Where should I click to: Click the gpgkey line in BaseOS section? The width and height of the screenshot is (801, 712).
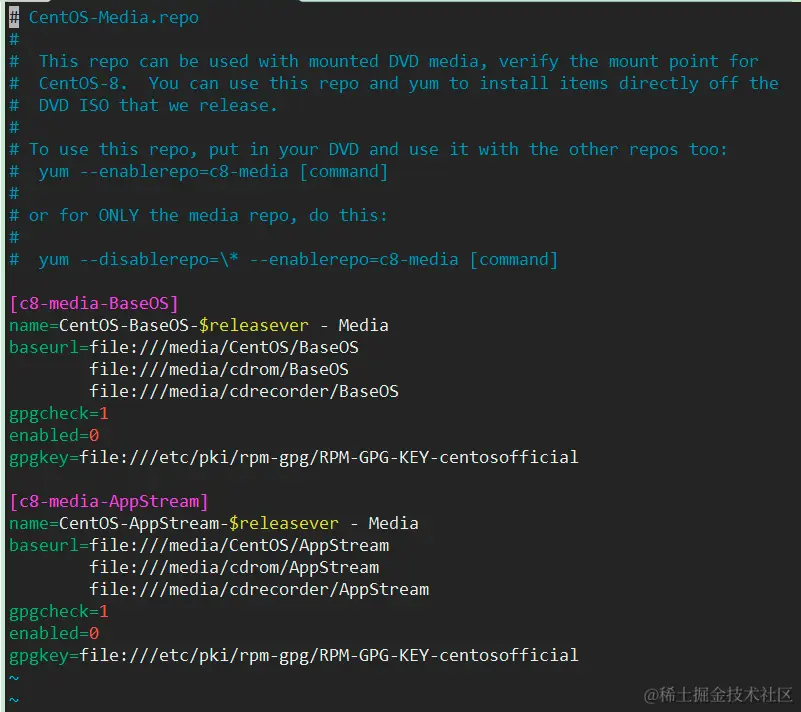[294, 457]
